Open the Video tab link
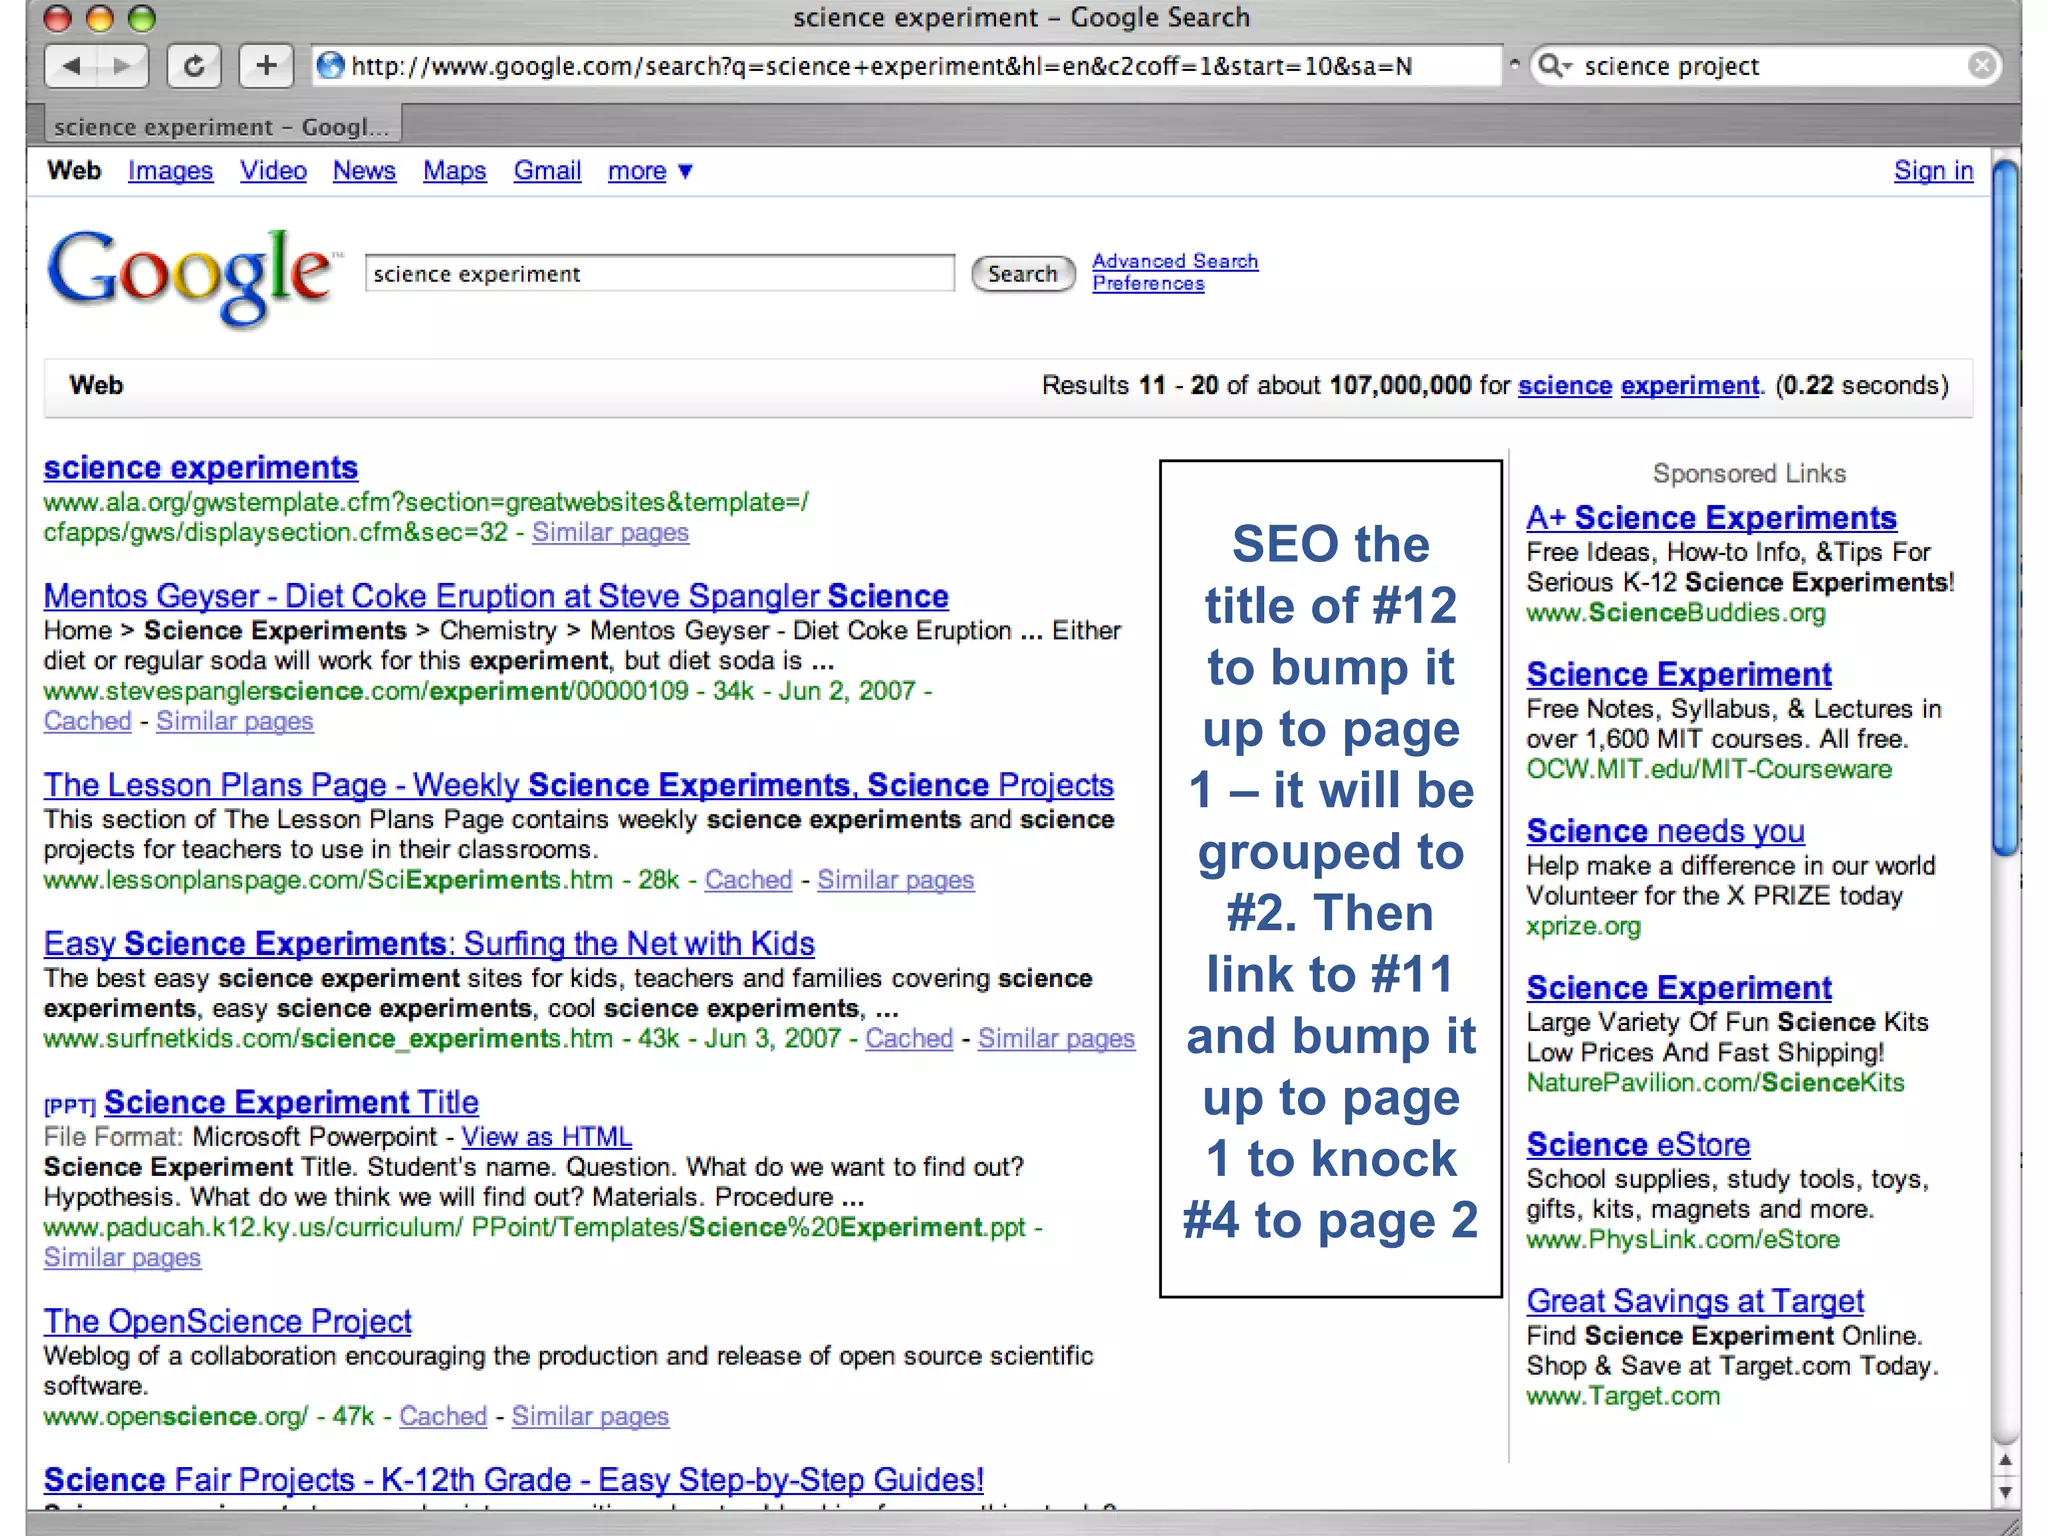Screen dimensions: 2048x1536 pos(273,171)
